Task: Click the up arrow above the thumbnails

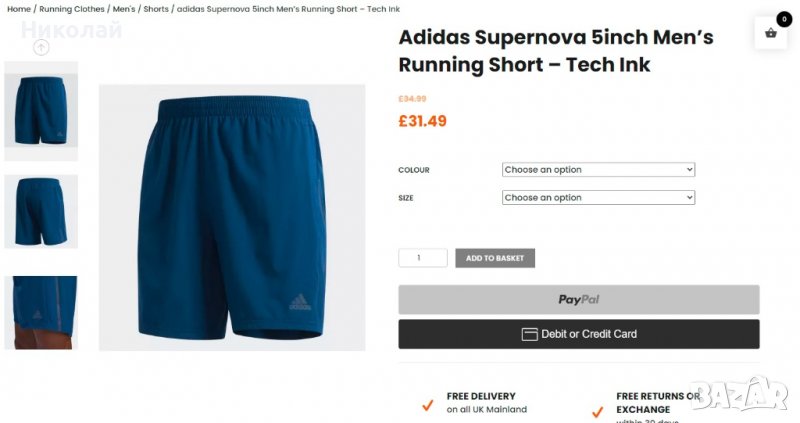Action: pyautogui.click(x=41, y=47)
